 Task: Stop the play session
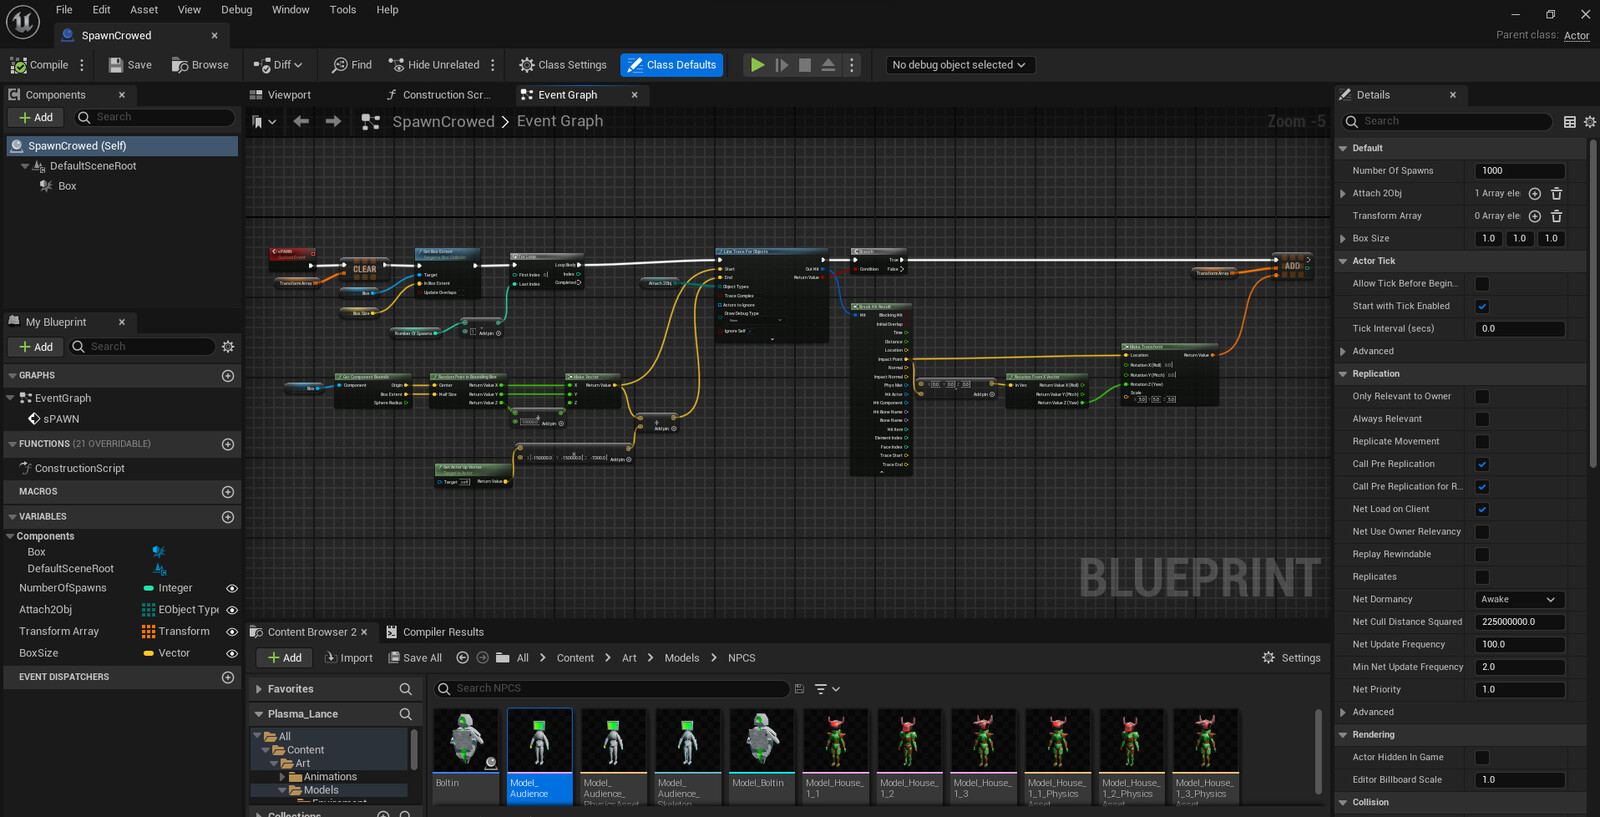[805, 65]
